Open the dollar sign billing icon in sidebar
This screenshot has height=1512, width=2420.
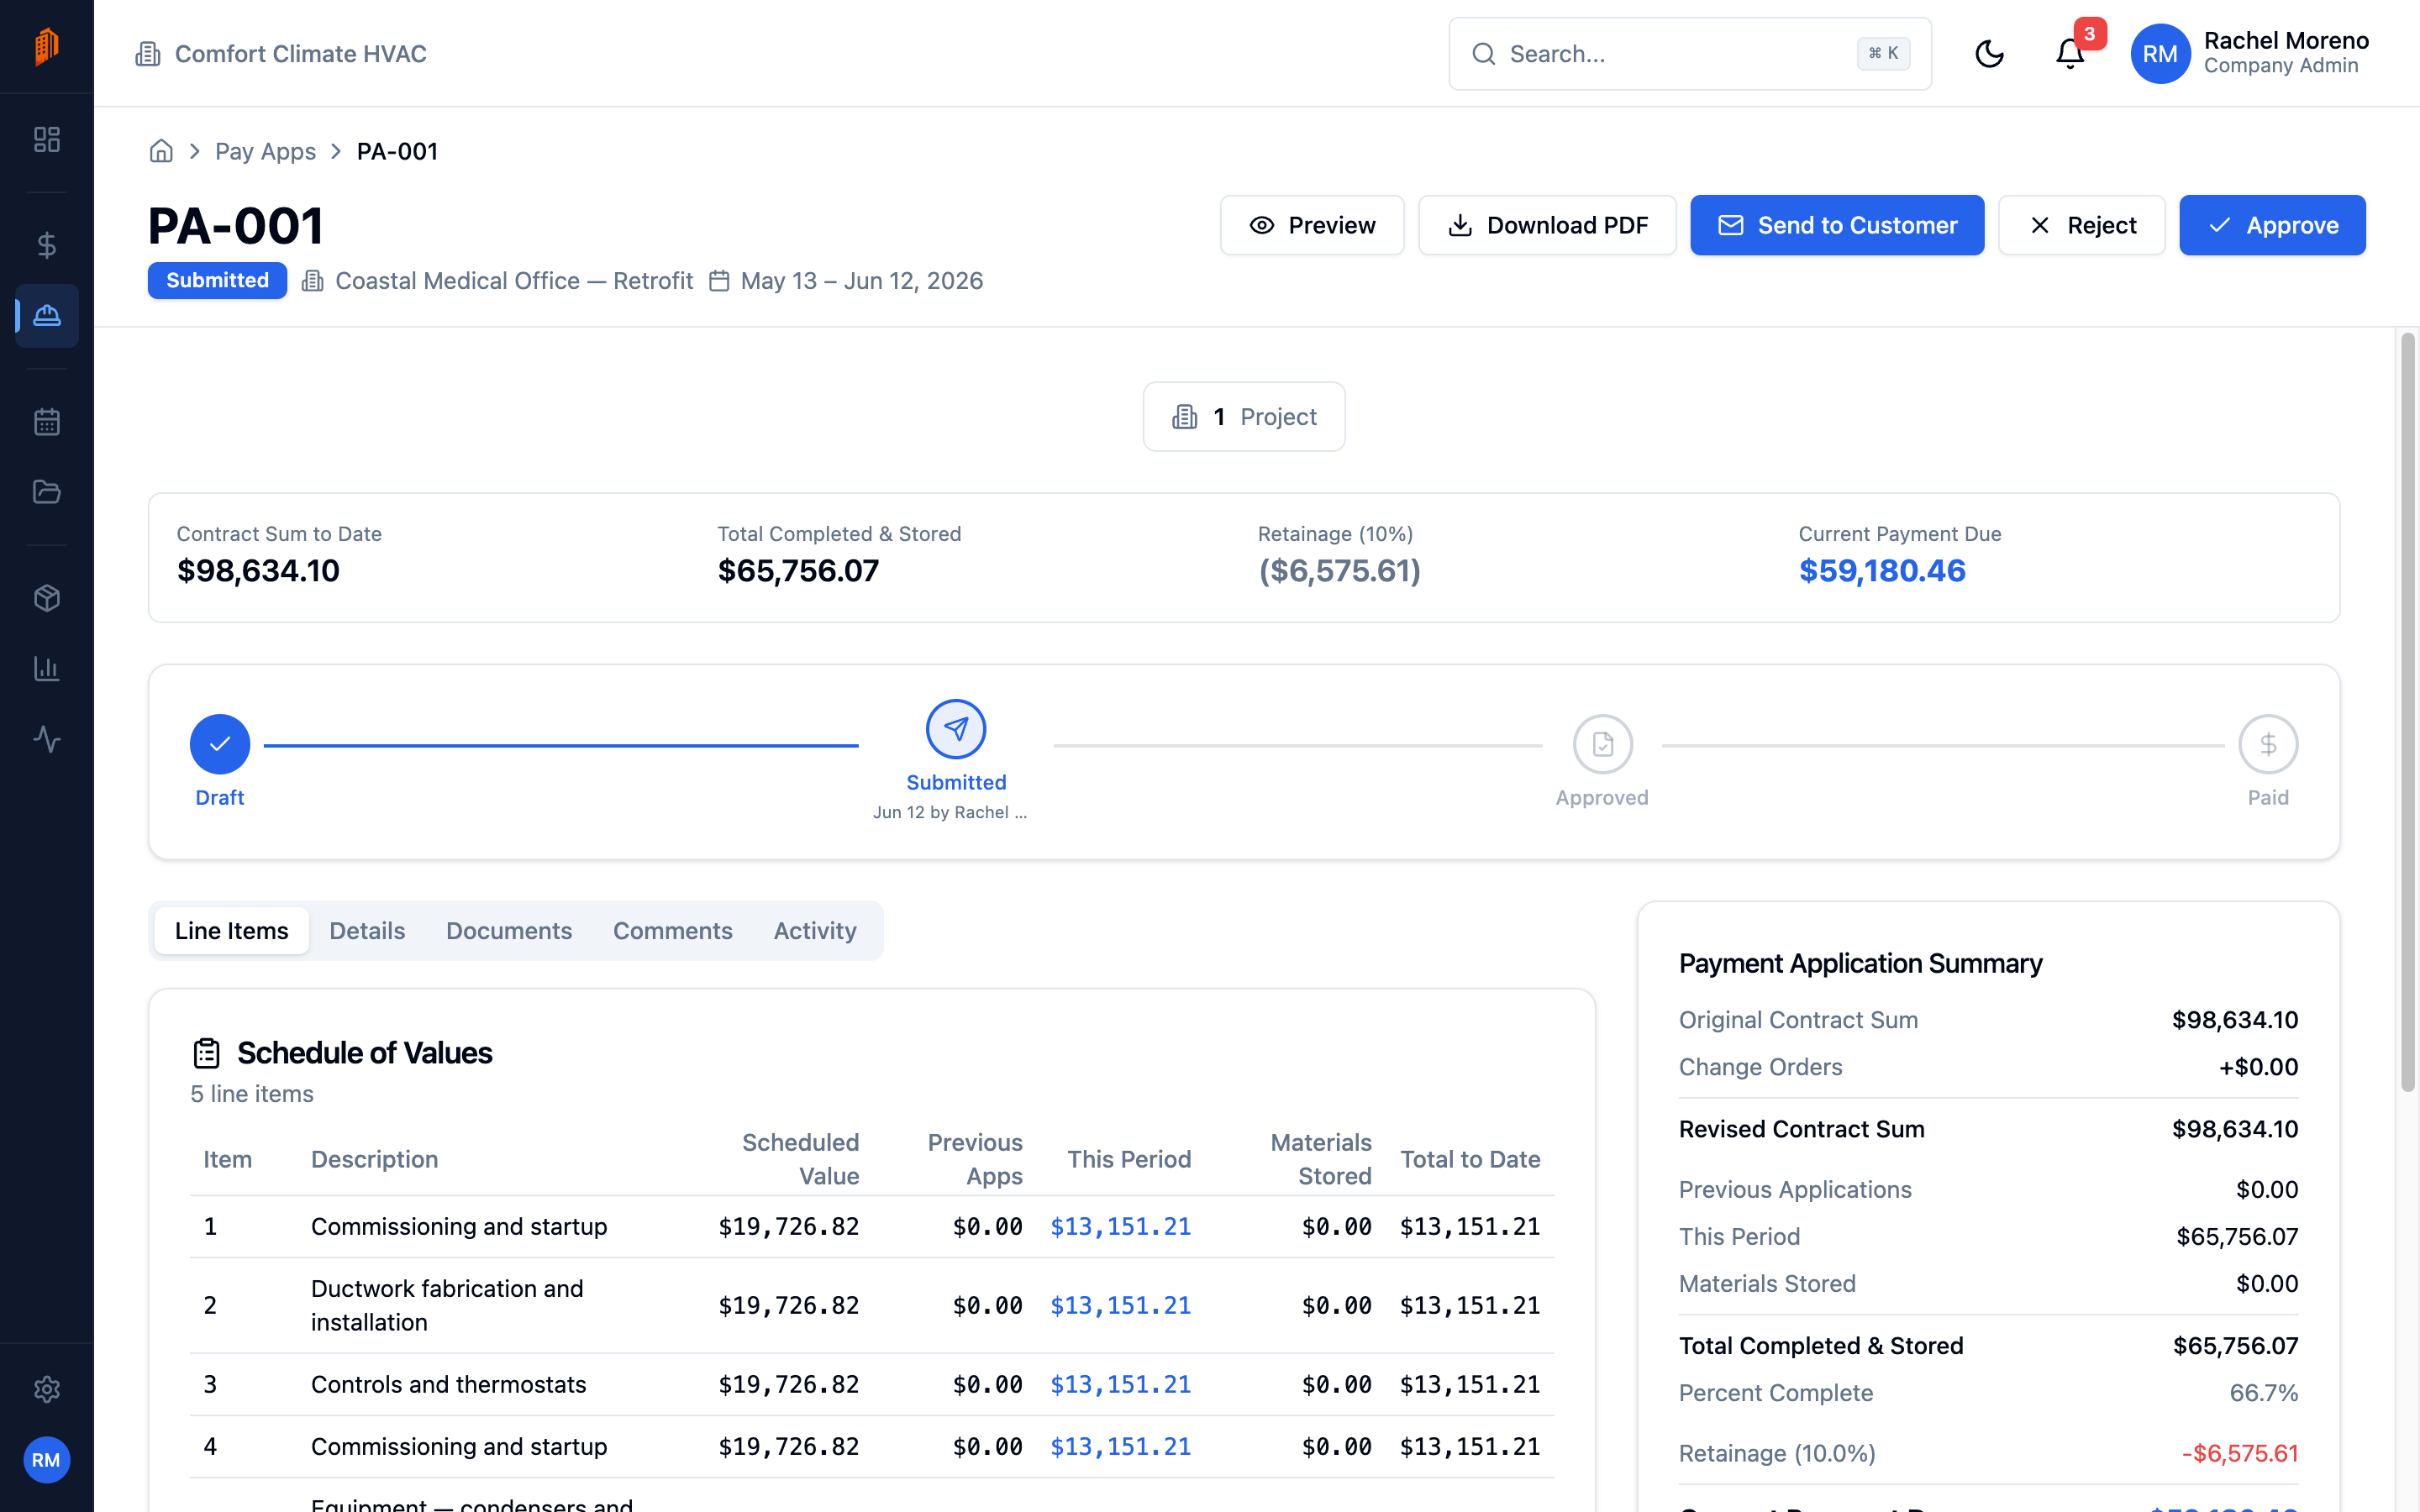(x=47, y=245)
